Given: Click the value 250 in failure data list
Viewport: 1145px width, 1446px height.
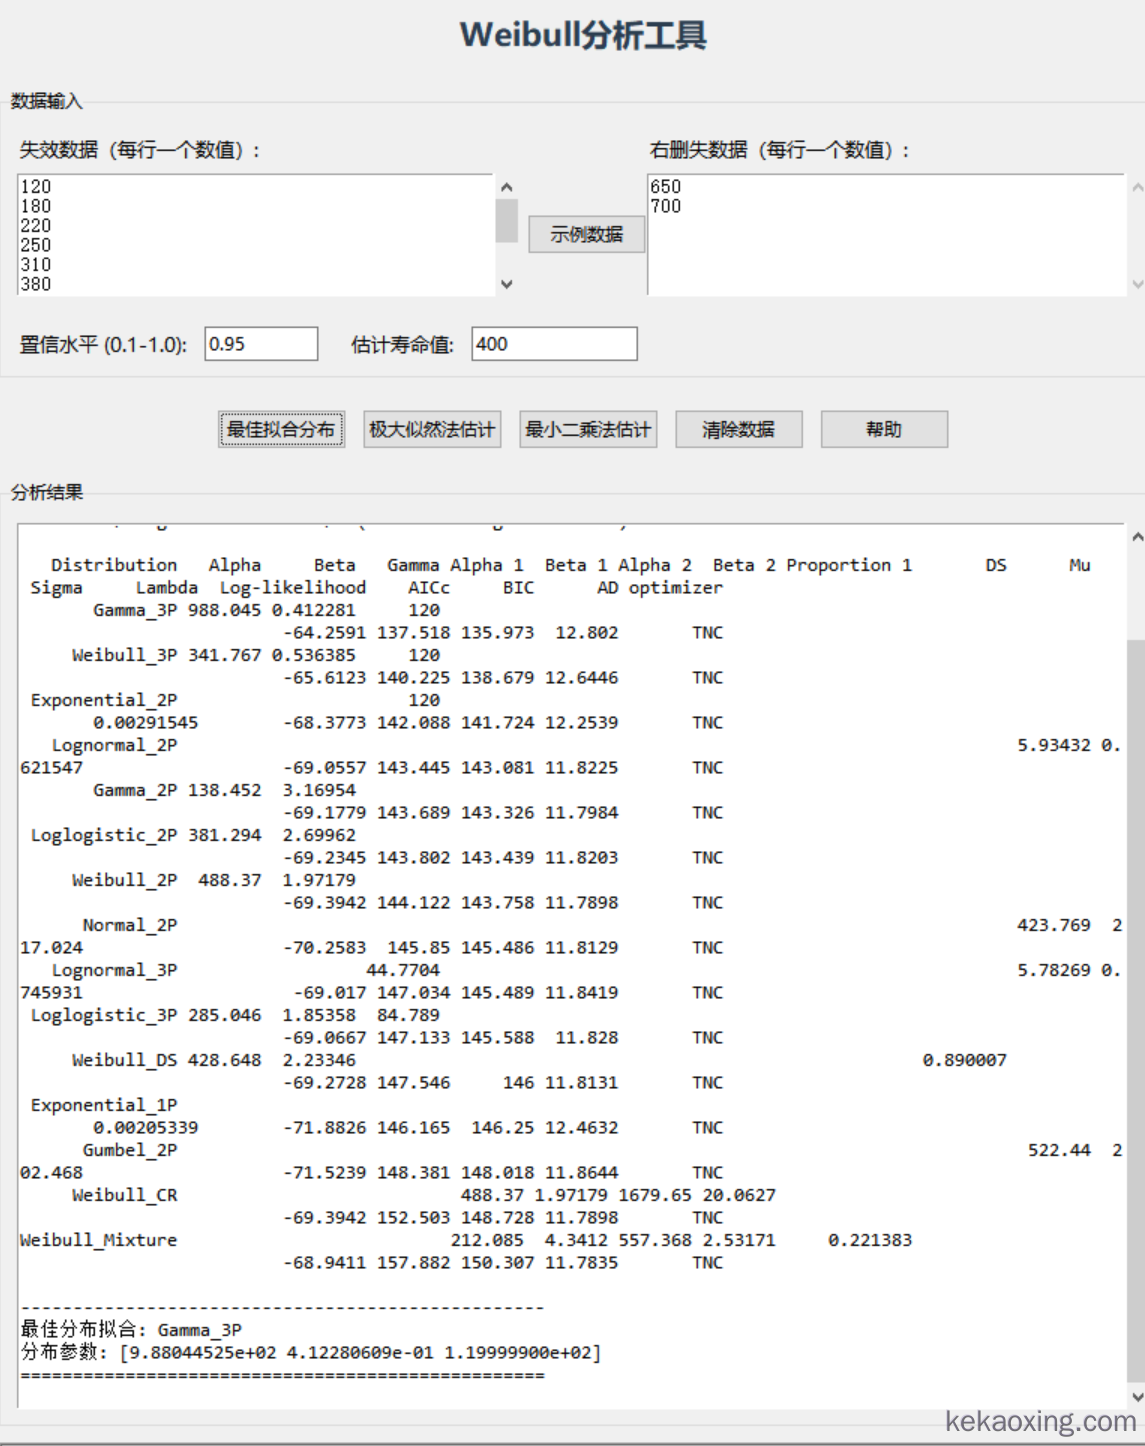Looking at the screenshot, I should click(36, 245).
